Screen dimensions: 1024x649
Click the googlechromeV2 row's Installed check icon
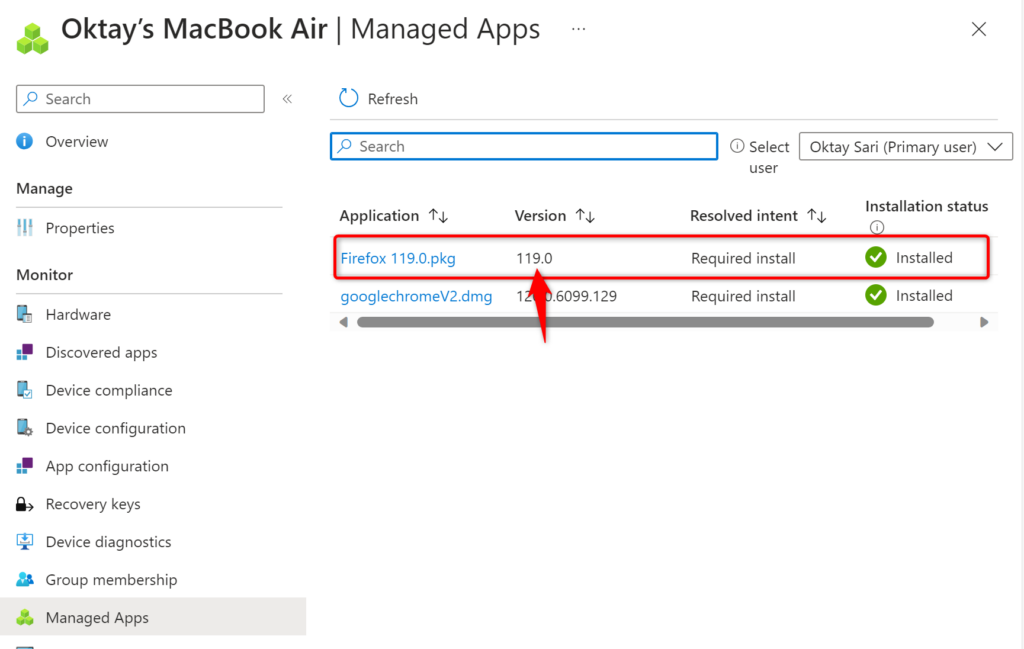click(876, 295)
